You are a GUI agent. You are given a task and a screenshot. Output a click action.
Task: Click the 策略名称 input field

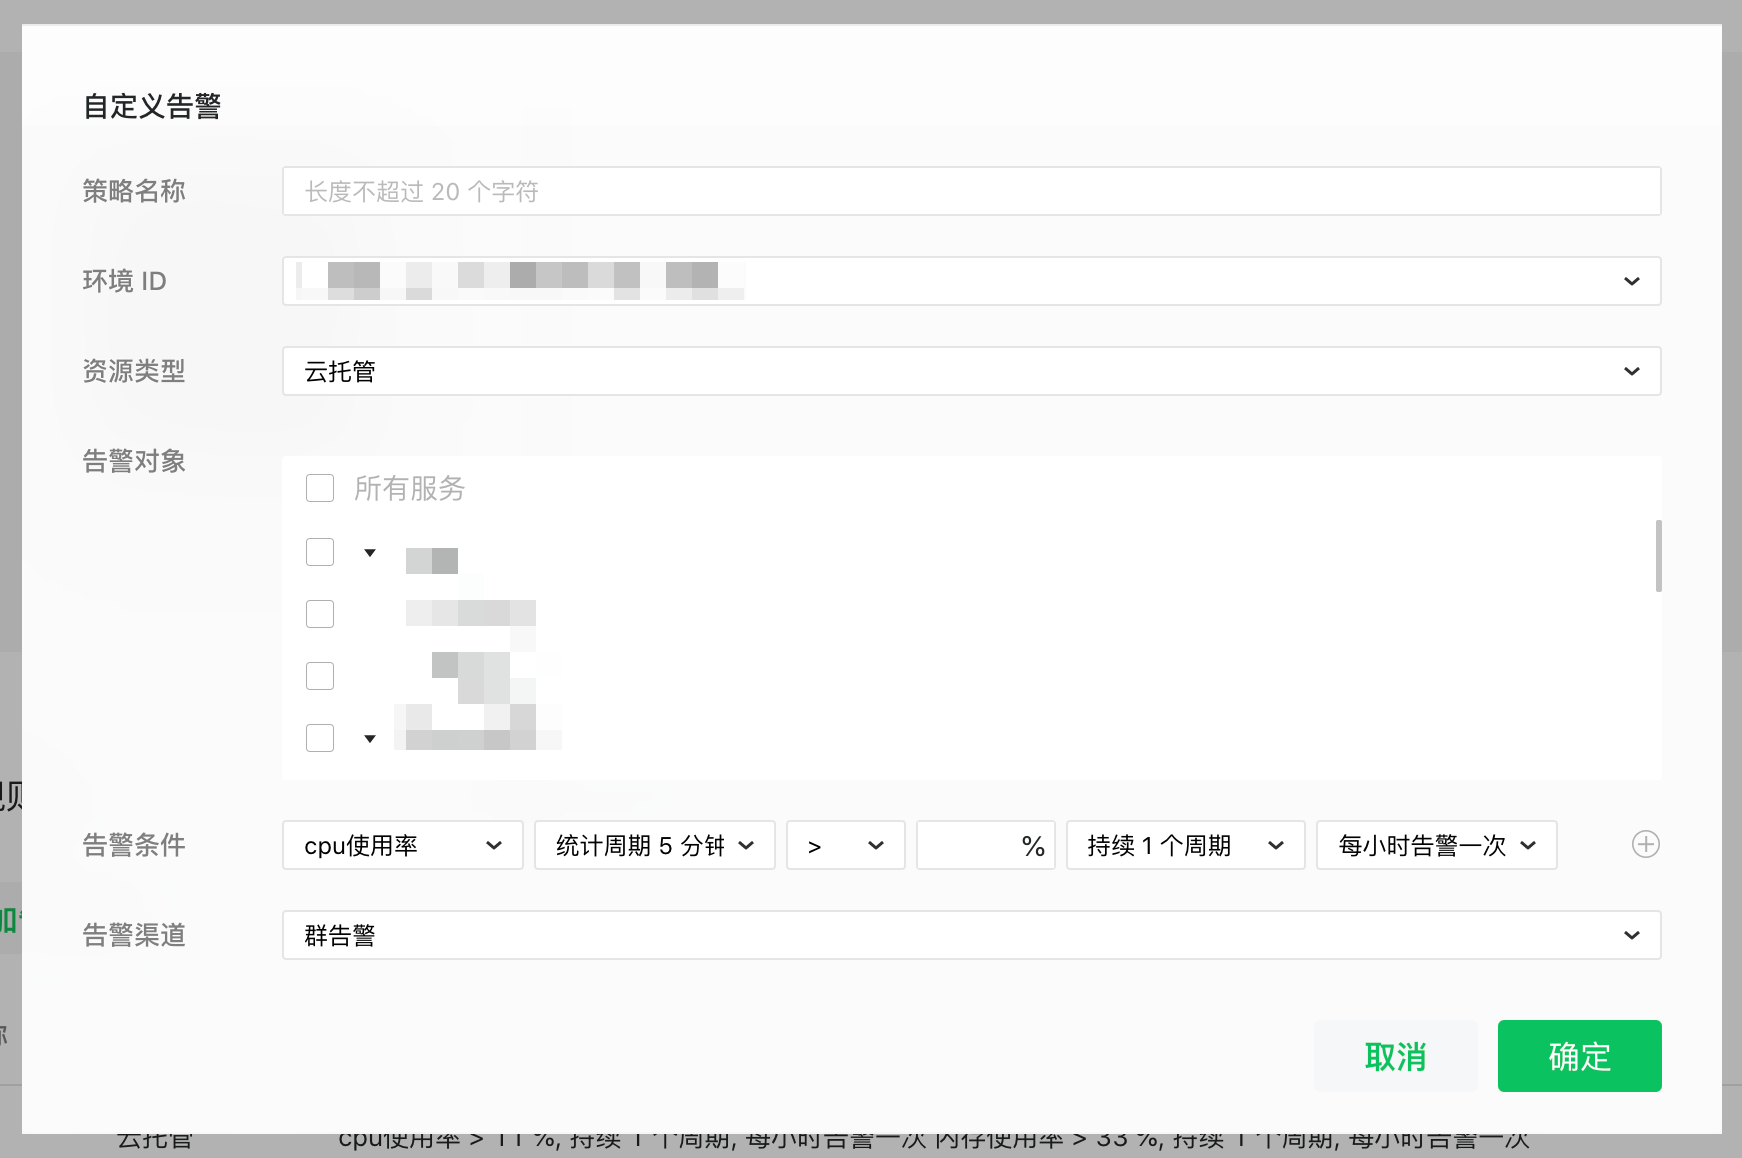coord(971,191)
